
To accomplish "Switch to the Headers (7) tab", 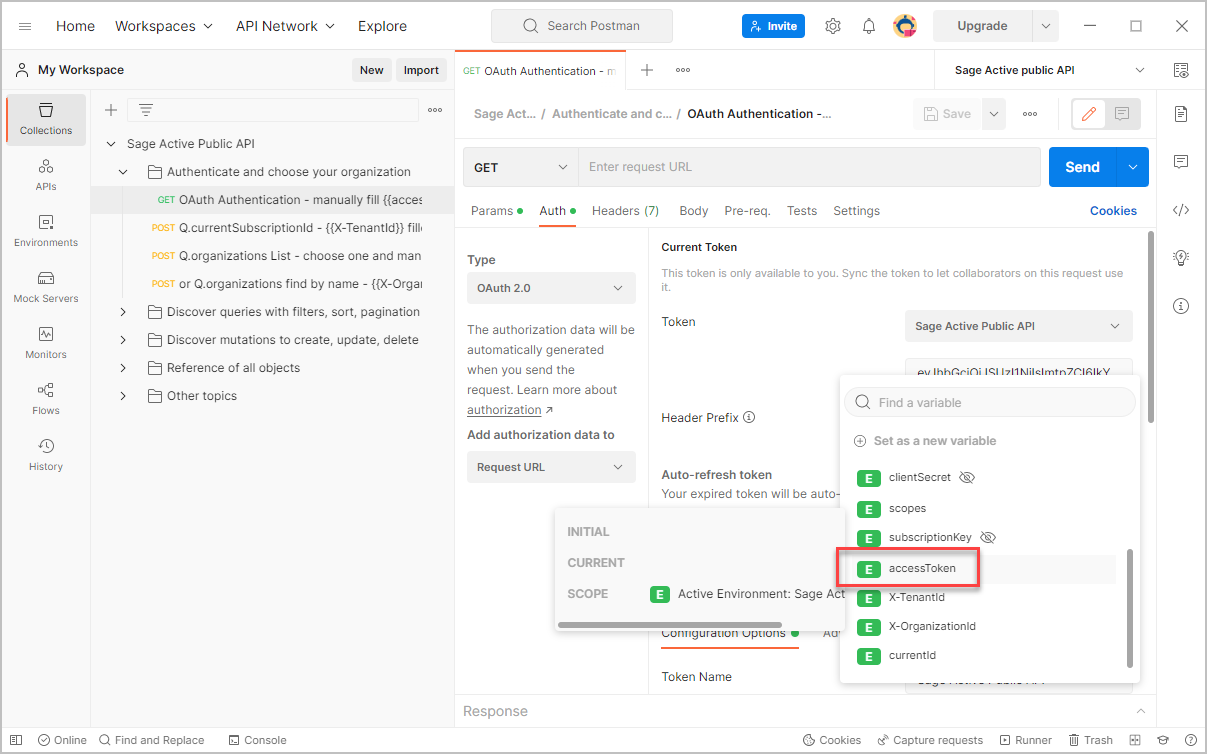I will coord(625,211).
